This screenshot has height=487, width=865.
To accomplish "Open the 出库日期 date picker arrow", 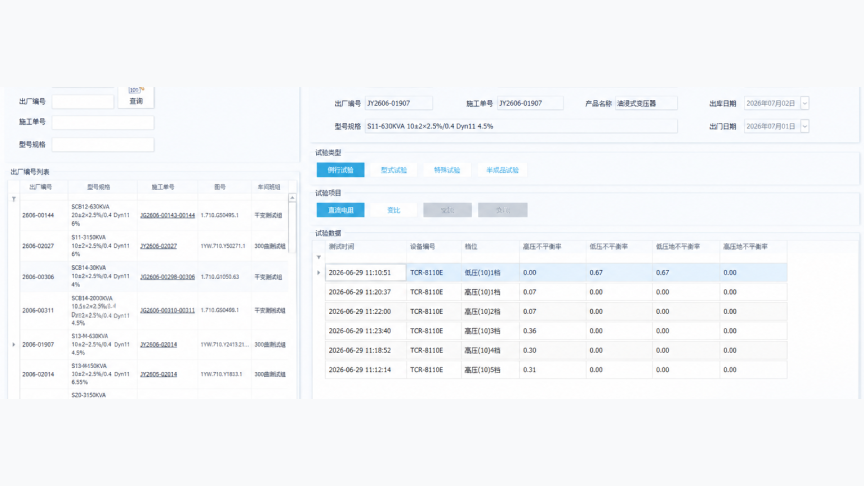I will tap(804, 103).
